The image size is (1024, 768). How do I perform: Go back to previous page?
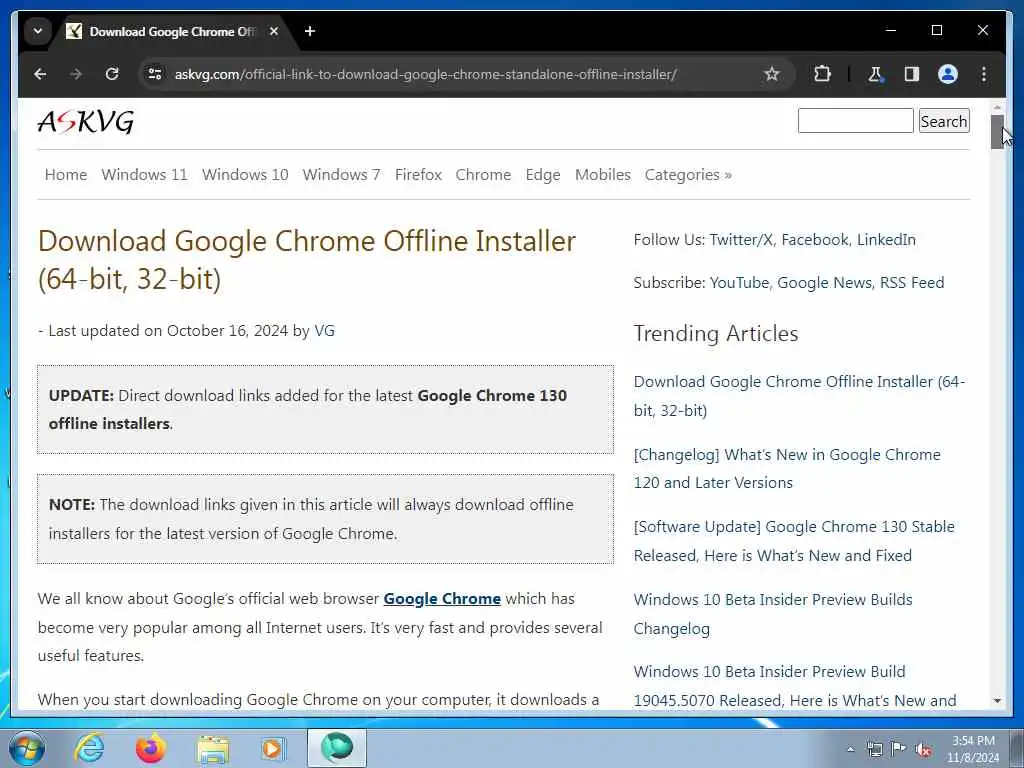(40, 74)
